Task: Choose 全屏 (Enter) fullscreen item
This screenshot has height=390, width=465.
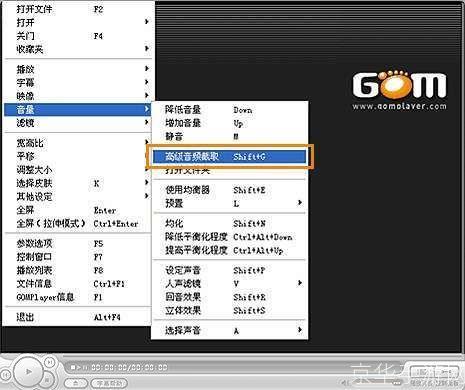Action: 77,210
